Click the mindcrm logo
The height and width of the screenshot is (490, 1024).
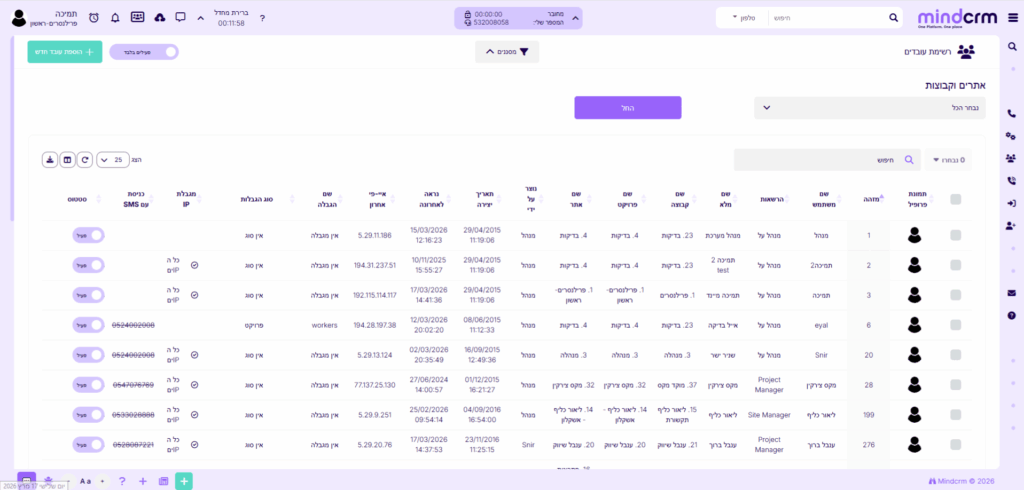[x=959, y=18]
